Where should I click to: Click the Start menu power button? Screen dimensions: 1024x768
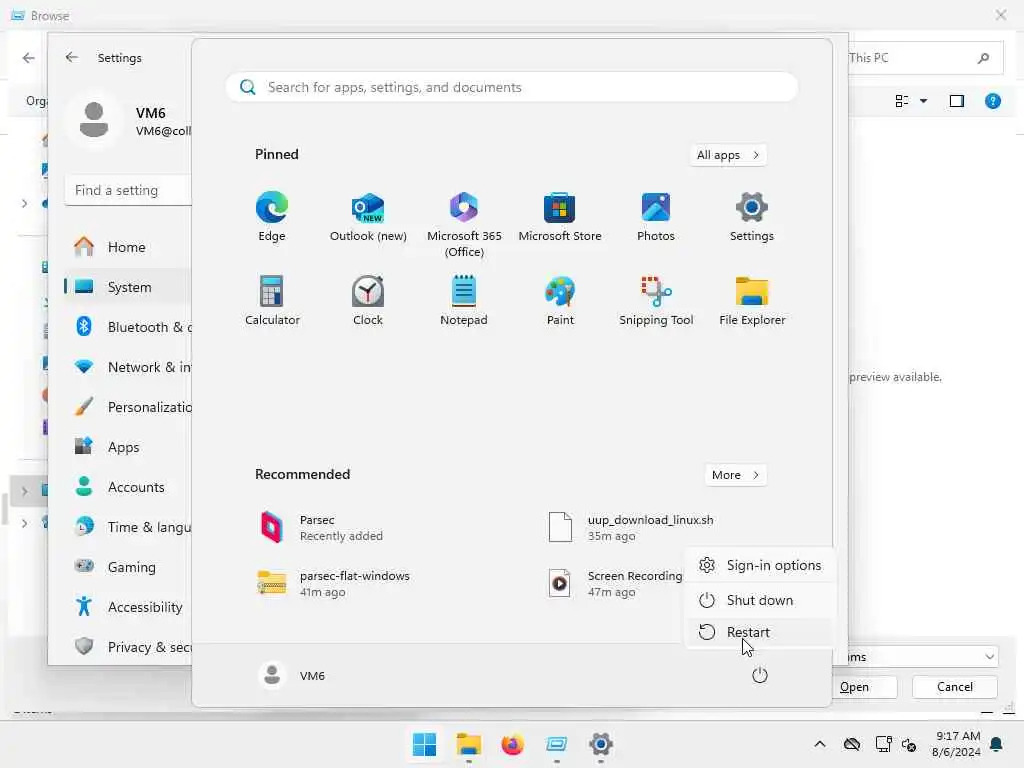(760, 675)
